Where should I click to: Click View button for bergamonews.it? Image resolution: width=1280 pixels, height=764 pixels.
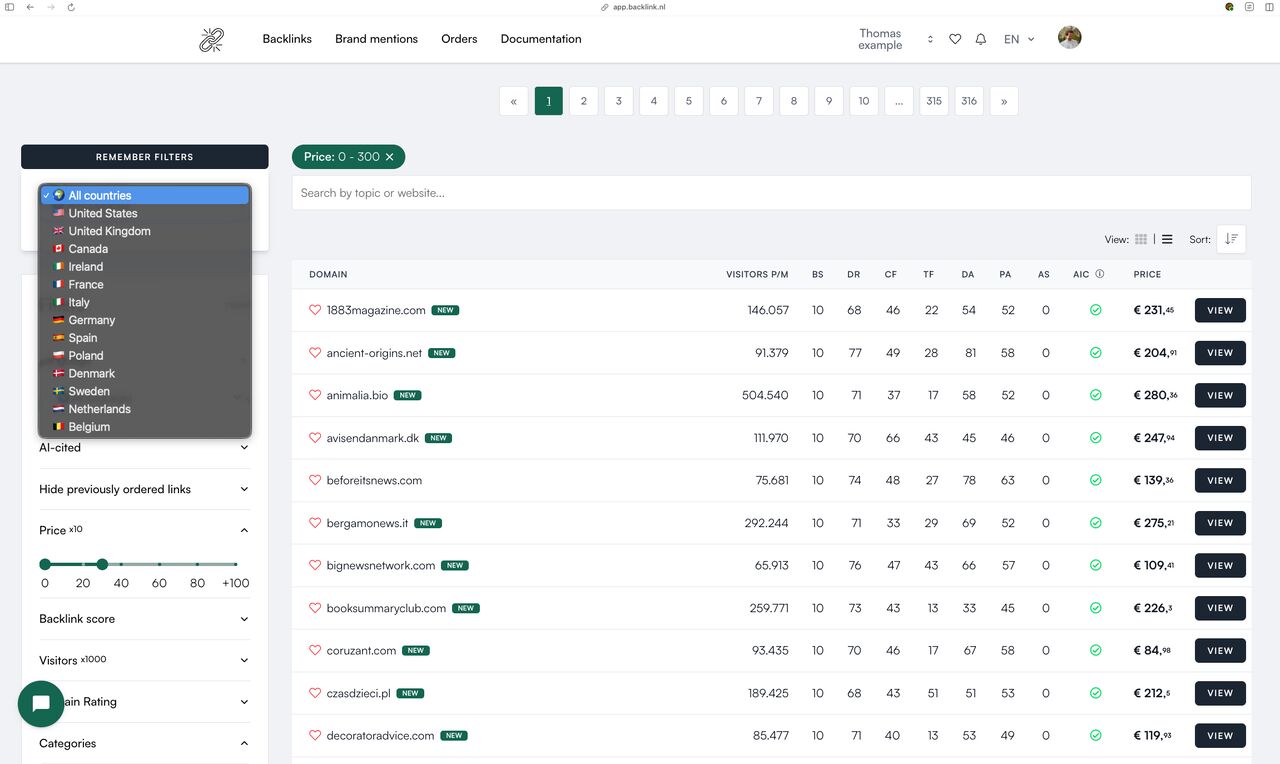click(1220, 523)
